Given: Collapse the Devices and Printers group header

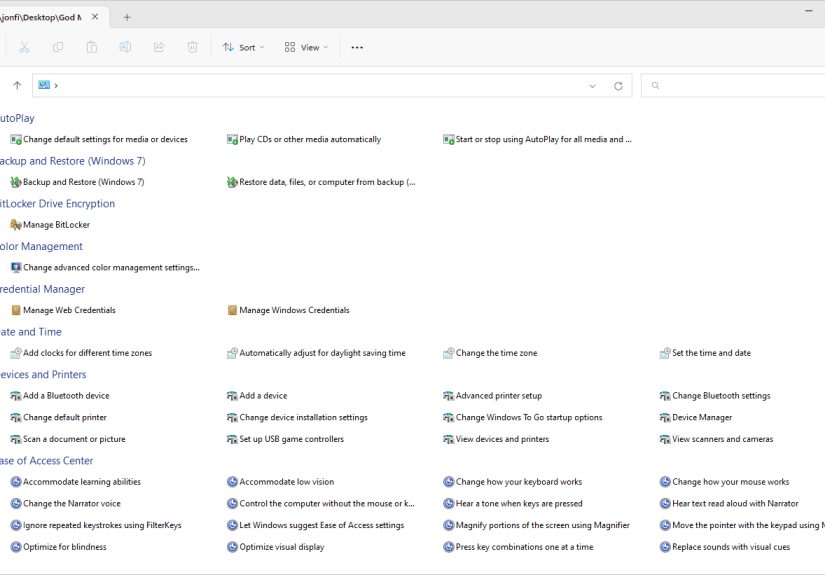Looking at the screenshot, I should (43, 375).
